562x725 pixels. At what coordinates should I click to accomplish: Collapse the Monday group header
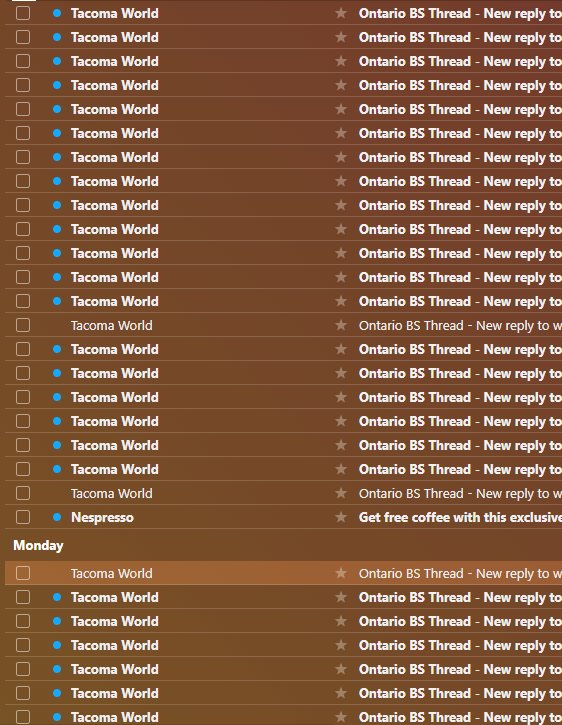click(x=38, y=546)
